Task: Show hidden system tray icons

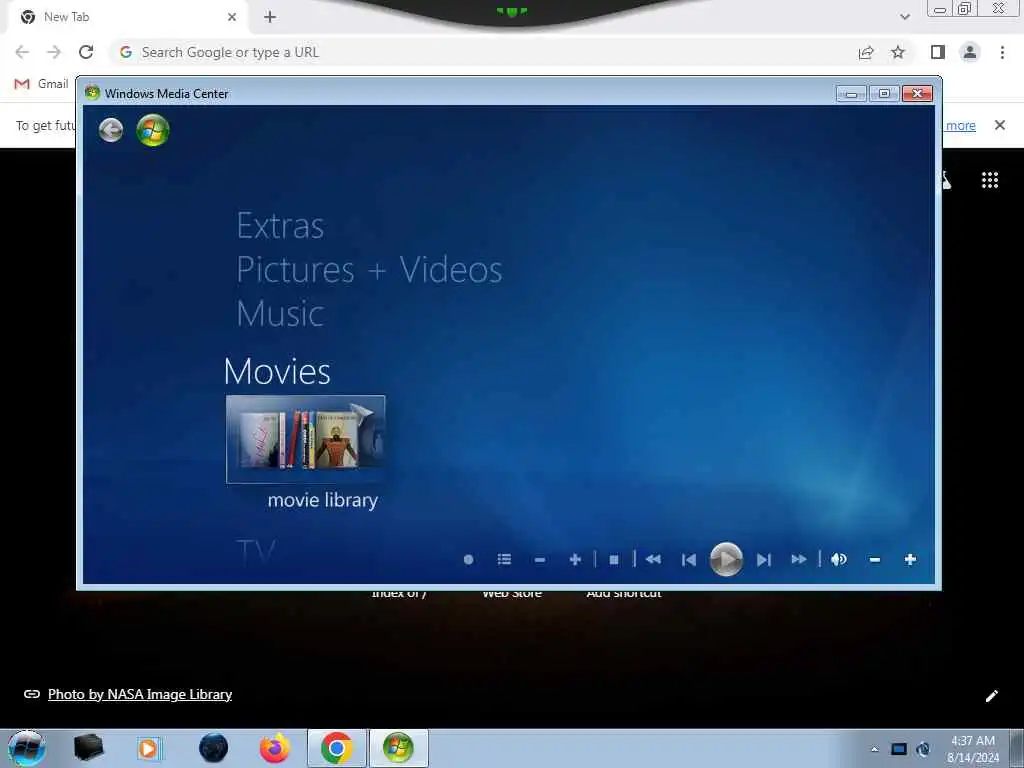Action: [874, 749]
